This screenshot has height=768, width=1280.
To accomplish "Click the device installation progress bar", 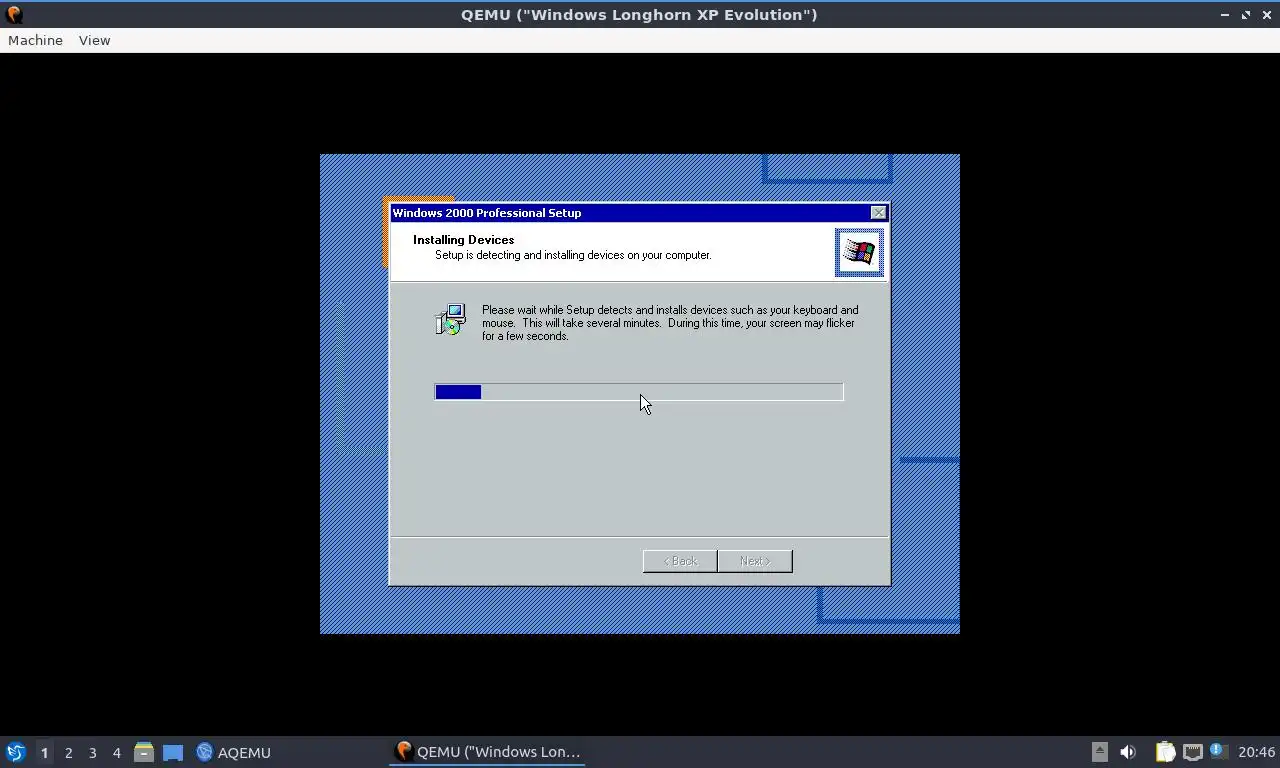I will (639, 392).
